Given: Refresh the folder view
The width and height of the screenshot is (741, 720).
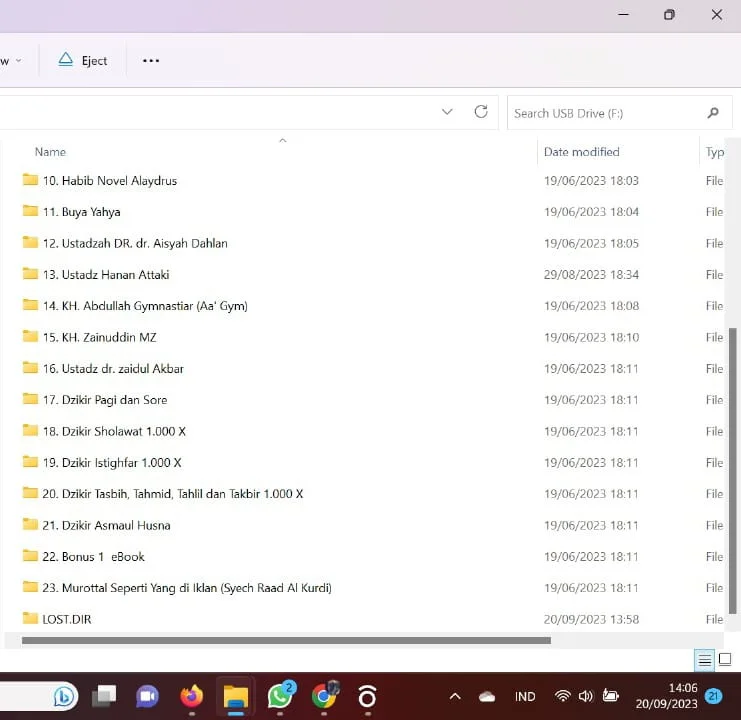Looking at the screenshot, I should point(481,111).
